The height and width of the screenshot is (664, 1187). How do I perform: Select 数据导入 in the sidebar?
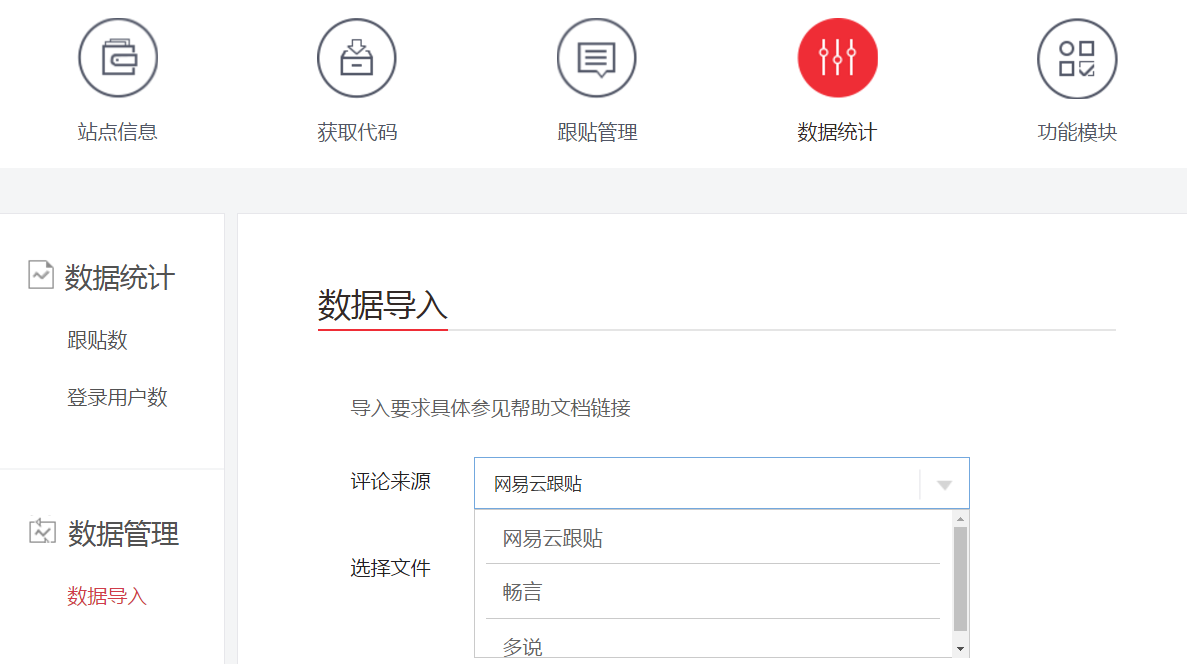(107, 597)
